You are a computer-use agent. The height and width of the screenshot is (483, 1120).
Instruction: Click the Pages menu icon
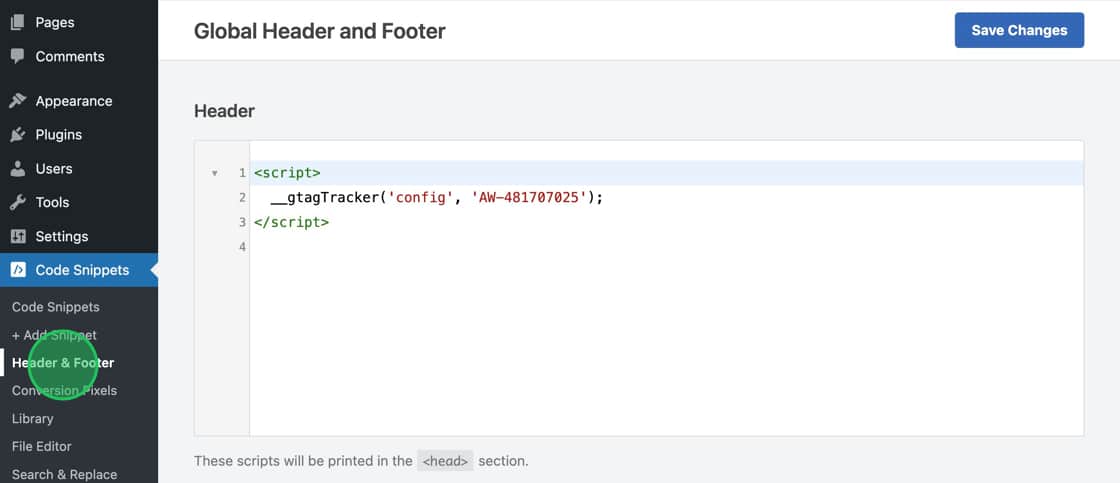point(18,22)
